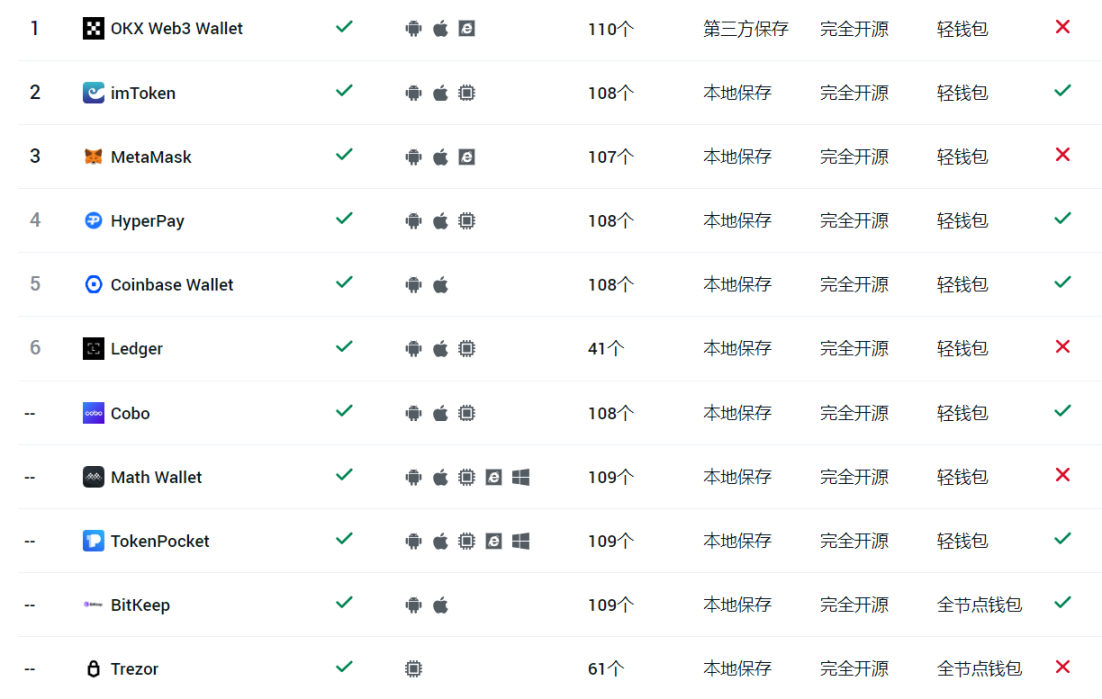This screenshot has height=699, width=1102.
Task: Click the browser extension icon for MetaMask
Action: tap(466, 157)
